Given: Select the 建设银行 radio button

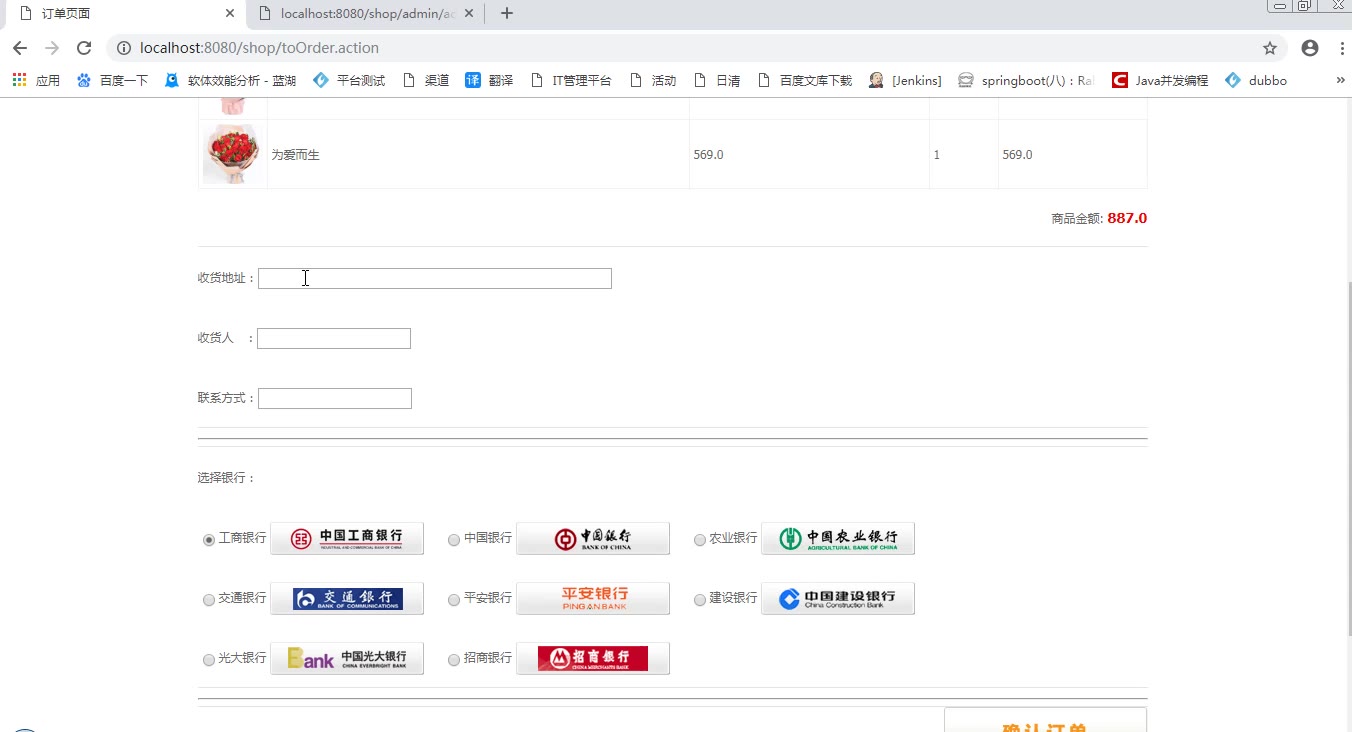Looking at the screenshot, I should tap(700, 600).
